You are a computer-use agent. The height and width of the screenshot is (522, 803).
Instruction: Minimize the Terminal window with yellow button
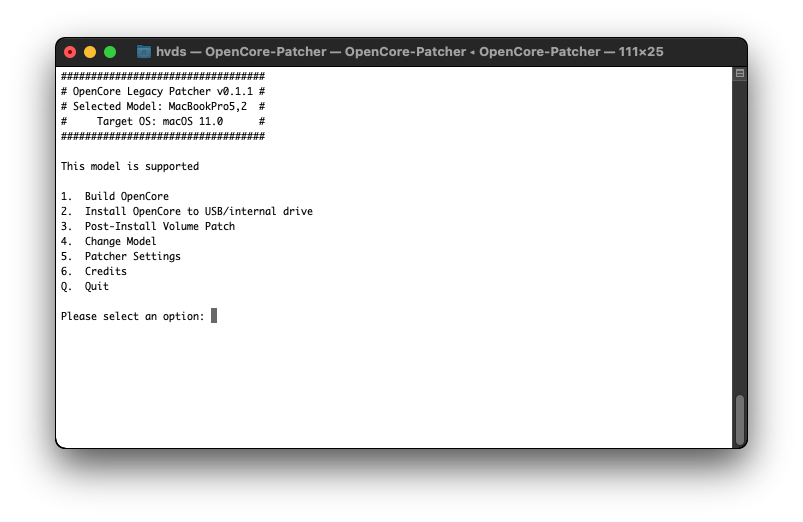90,52
